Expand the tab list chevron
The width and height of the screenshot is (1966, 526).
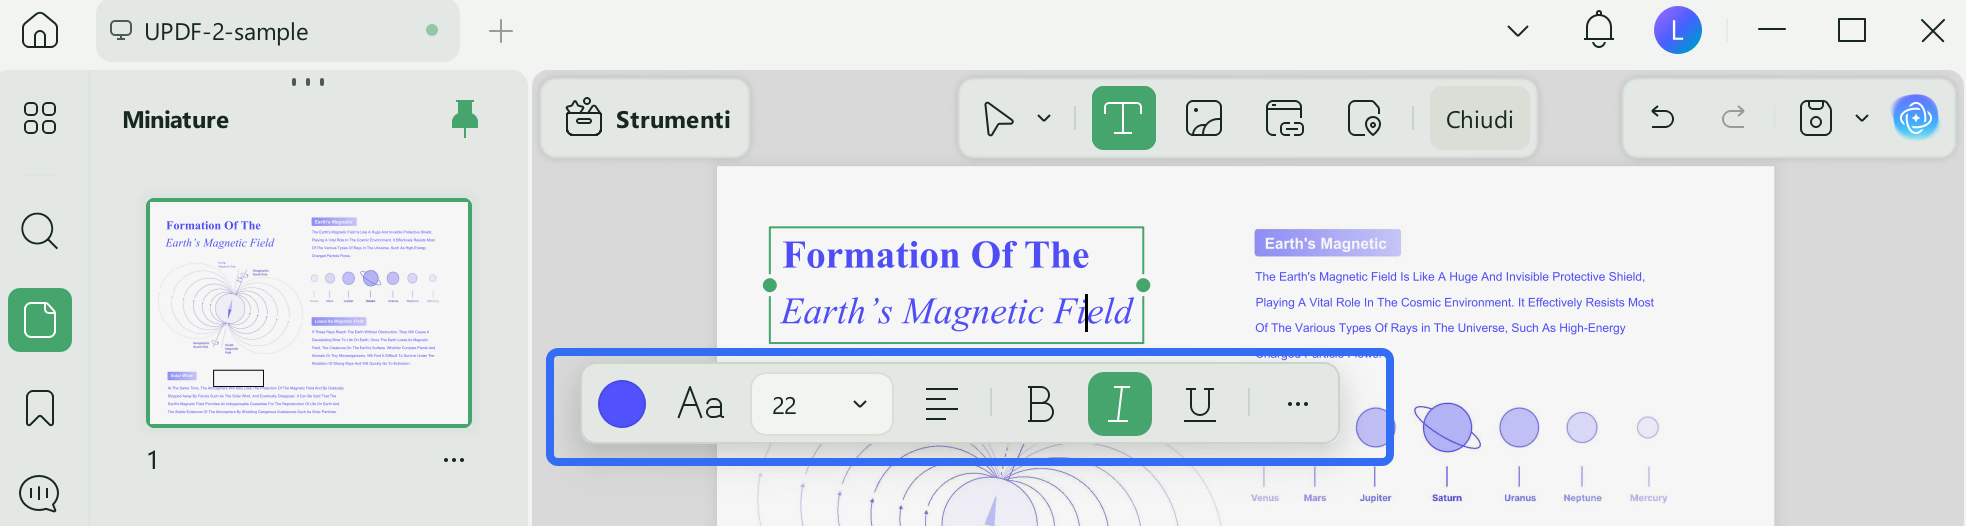(x=1518, y=31)
